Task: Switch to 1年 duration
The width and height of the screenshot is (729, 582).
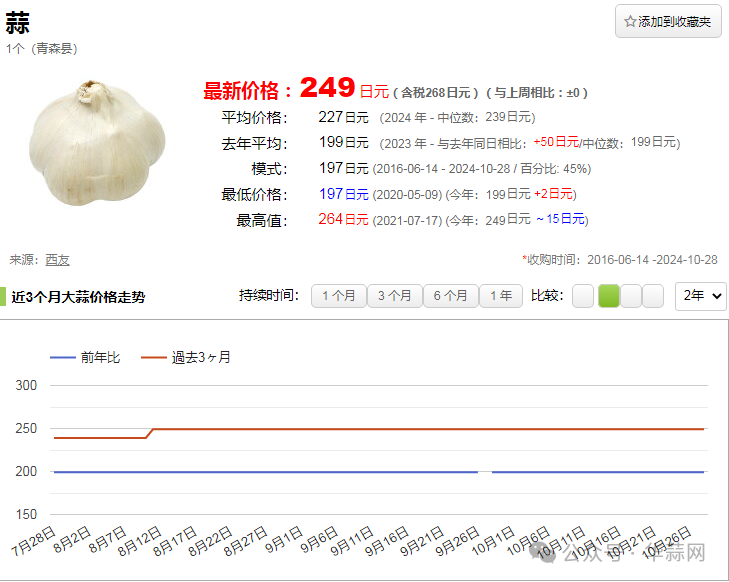Action: point(501,296)
